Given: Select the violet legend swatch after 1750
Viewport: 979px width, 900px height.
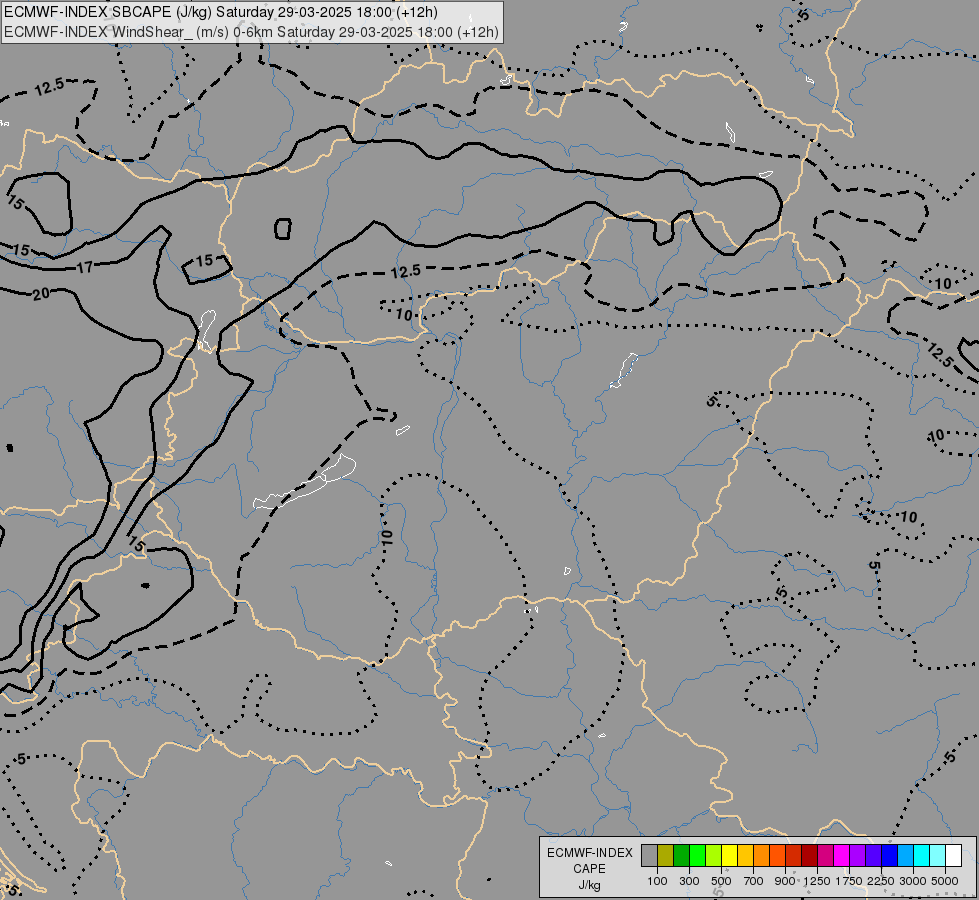Looking at the screenshot, I should pos(857,855).
